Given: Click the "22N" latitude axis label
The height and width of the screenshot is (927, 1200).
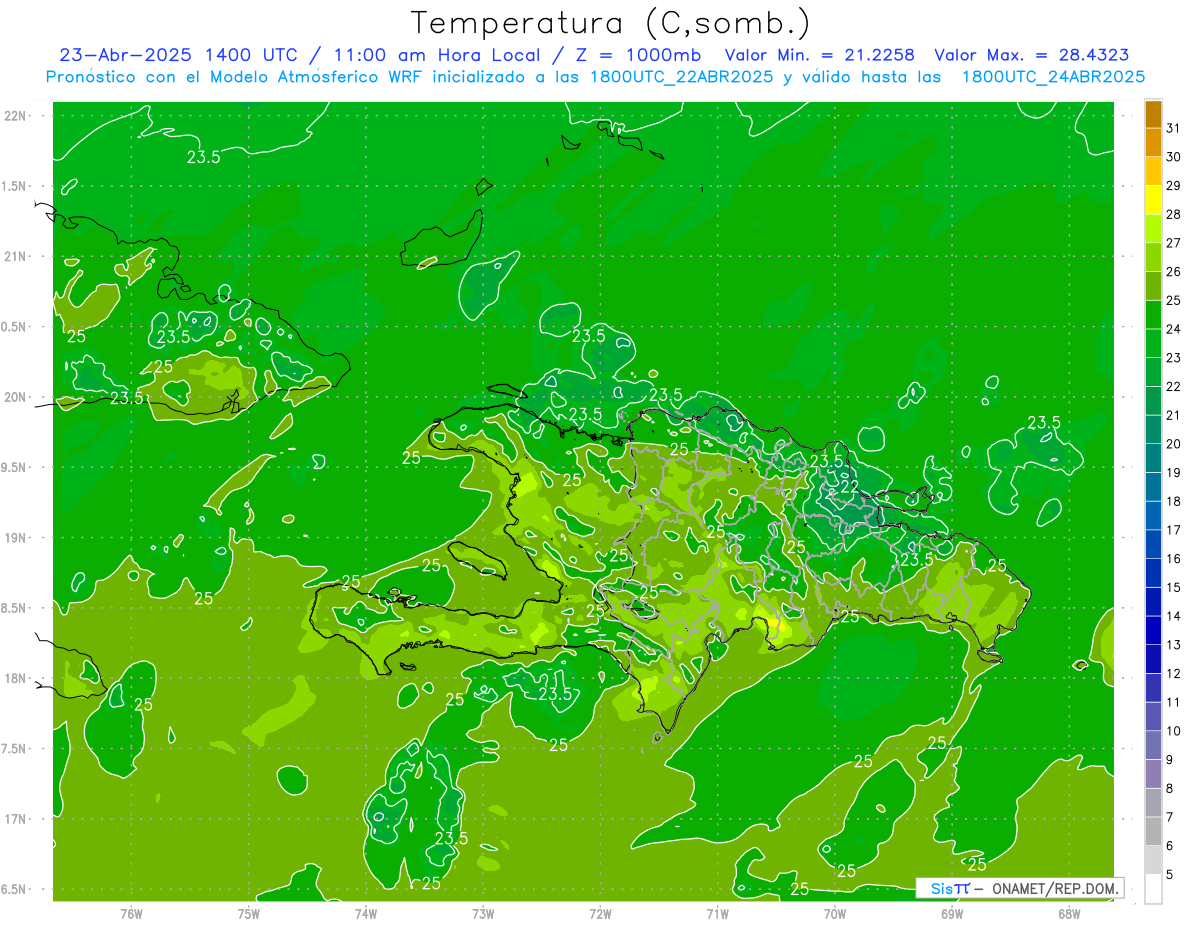Looking at the screenshot, I should (17, 116).
